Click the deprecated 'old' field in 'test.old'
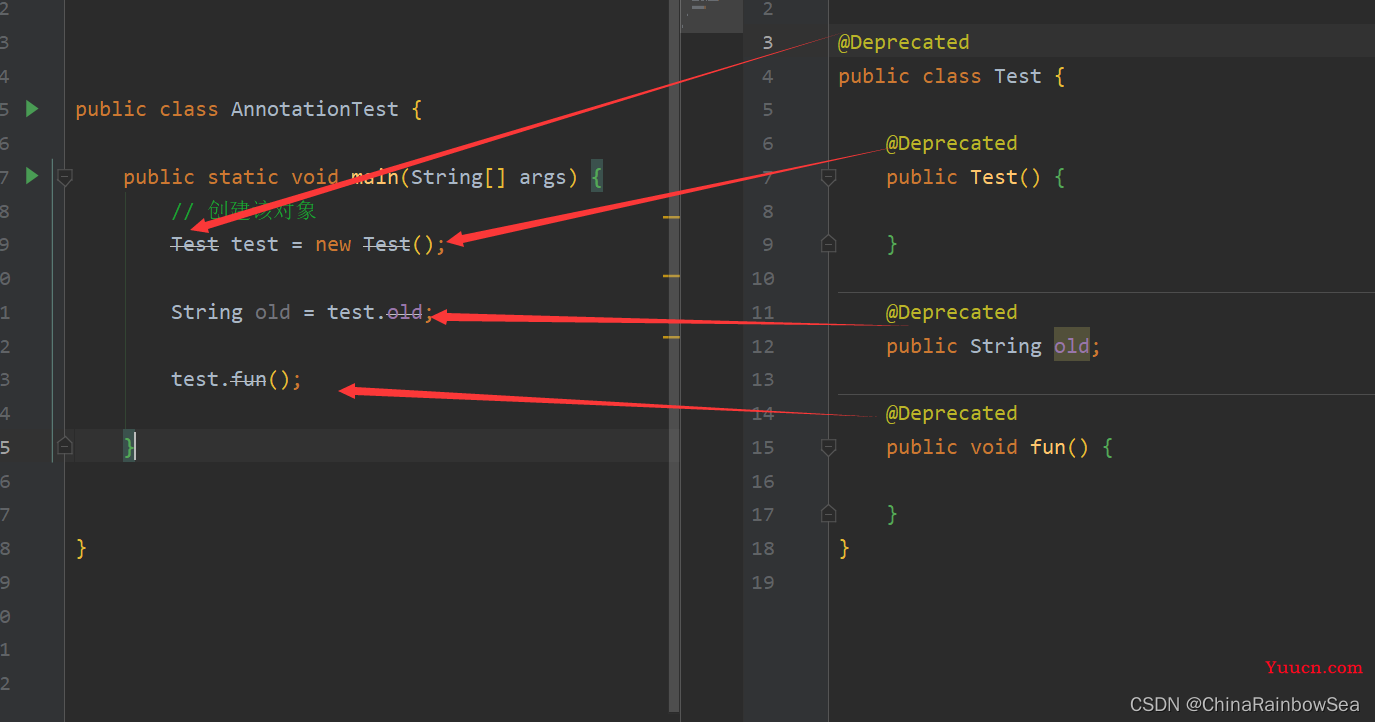The image size is (1375, 722). [405, 312]
